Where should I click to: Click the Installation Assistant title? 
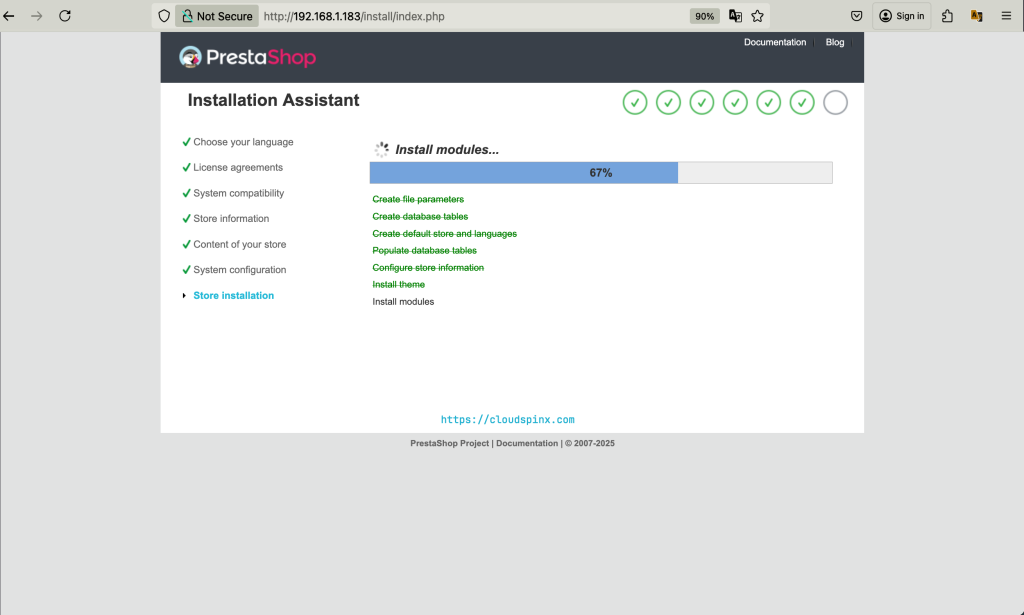tap(273, 100)
